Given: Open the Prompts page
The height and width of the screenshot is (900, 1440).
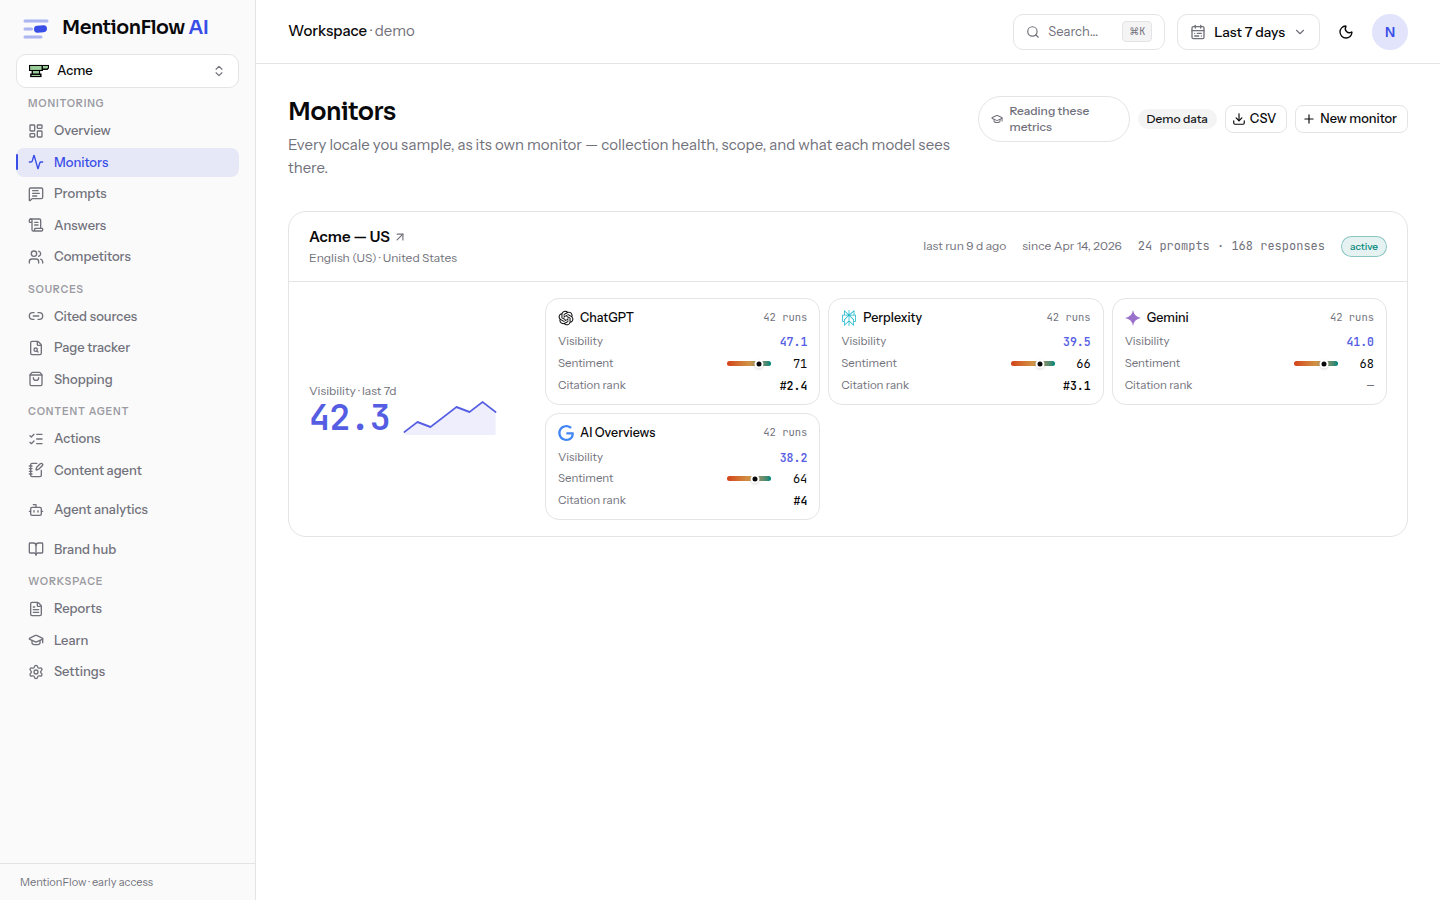Looking at the screenshot, I should [127, 194].
